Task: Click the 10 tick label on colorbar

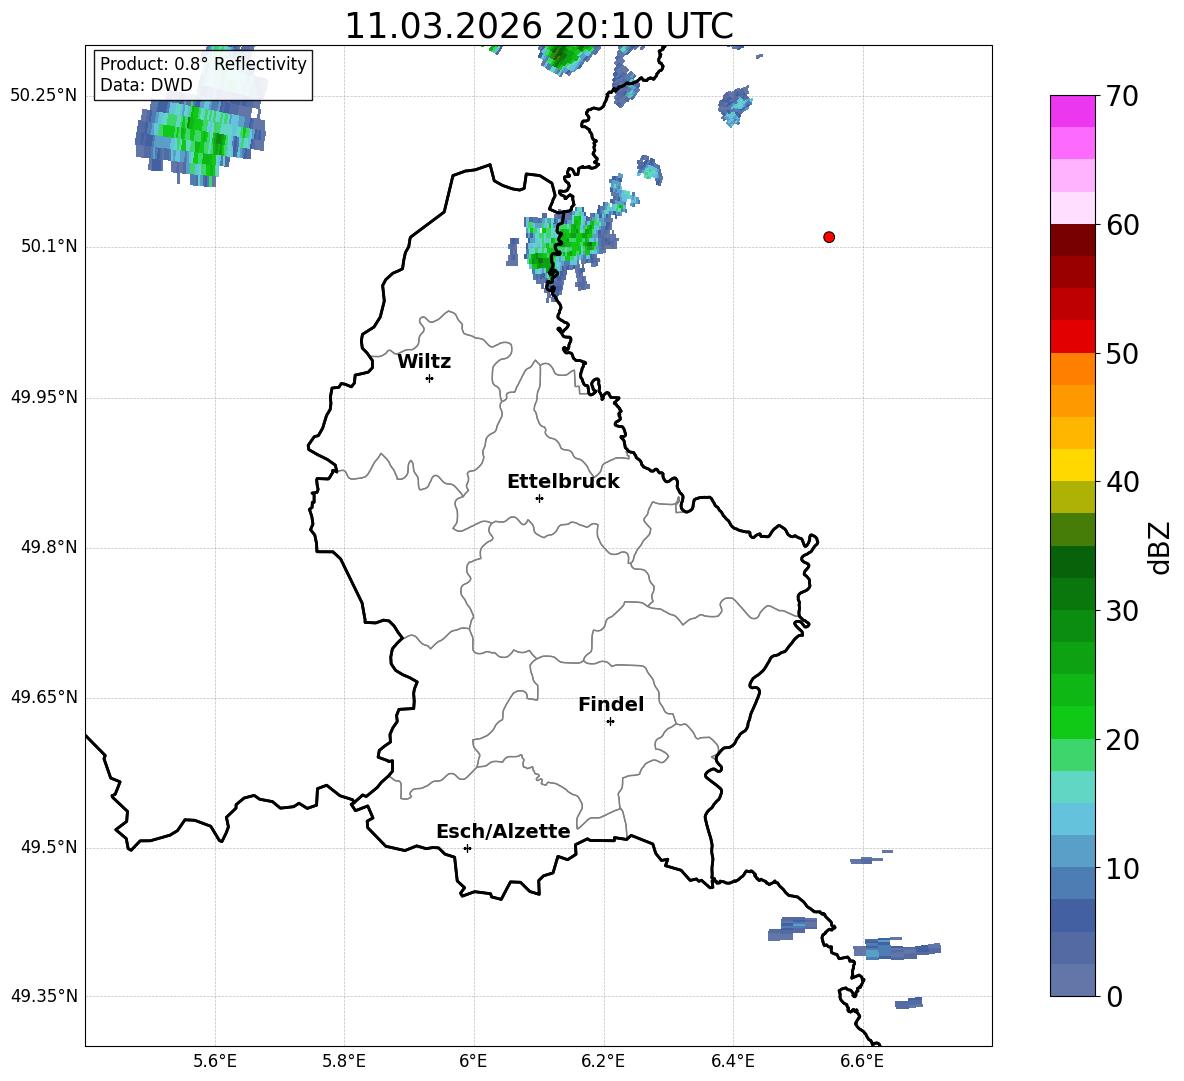Action: pos(1122,869)
